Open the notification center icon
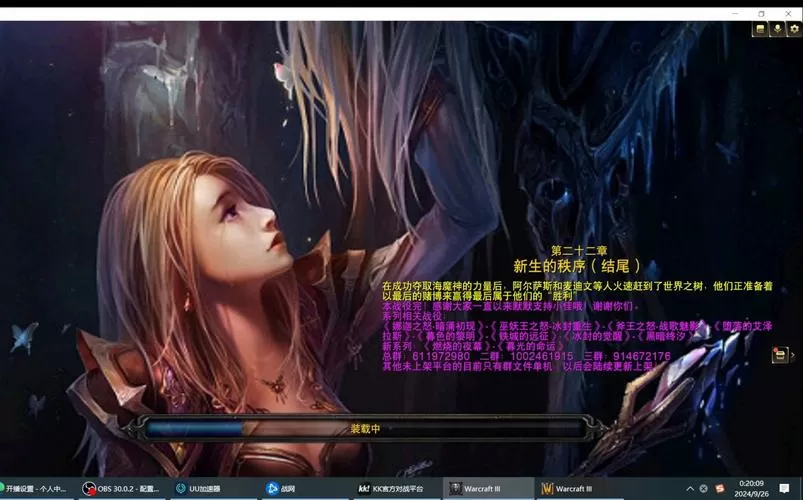The height and width of the screenshot is (500, 803). point(784,489)
